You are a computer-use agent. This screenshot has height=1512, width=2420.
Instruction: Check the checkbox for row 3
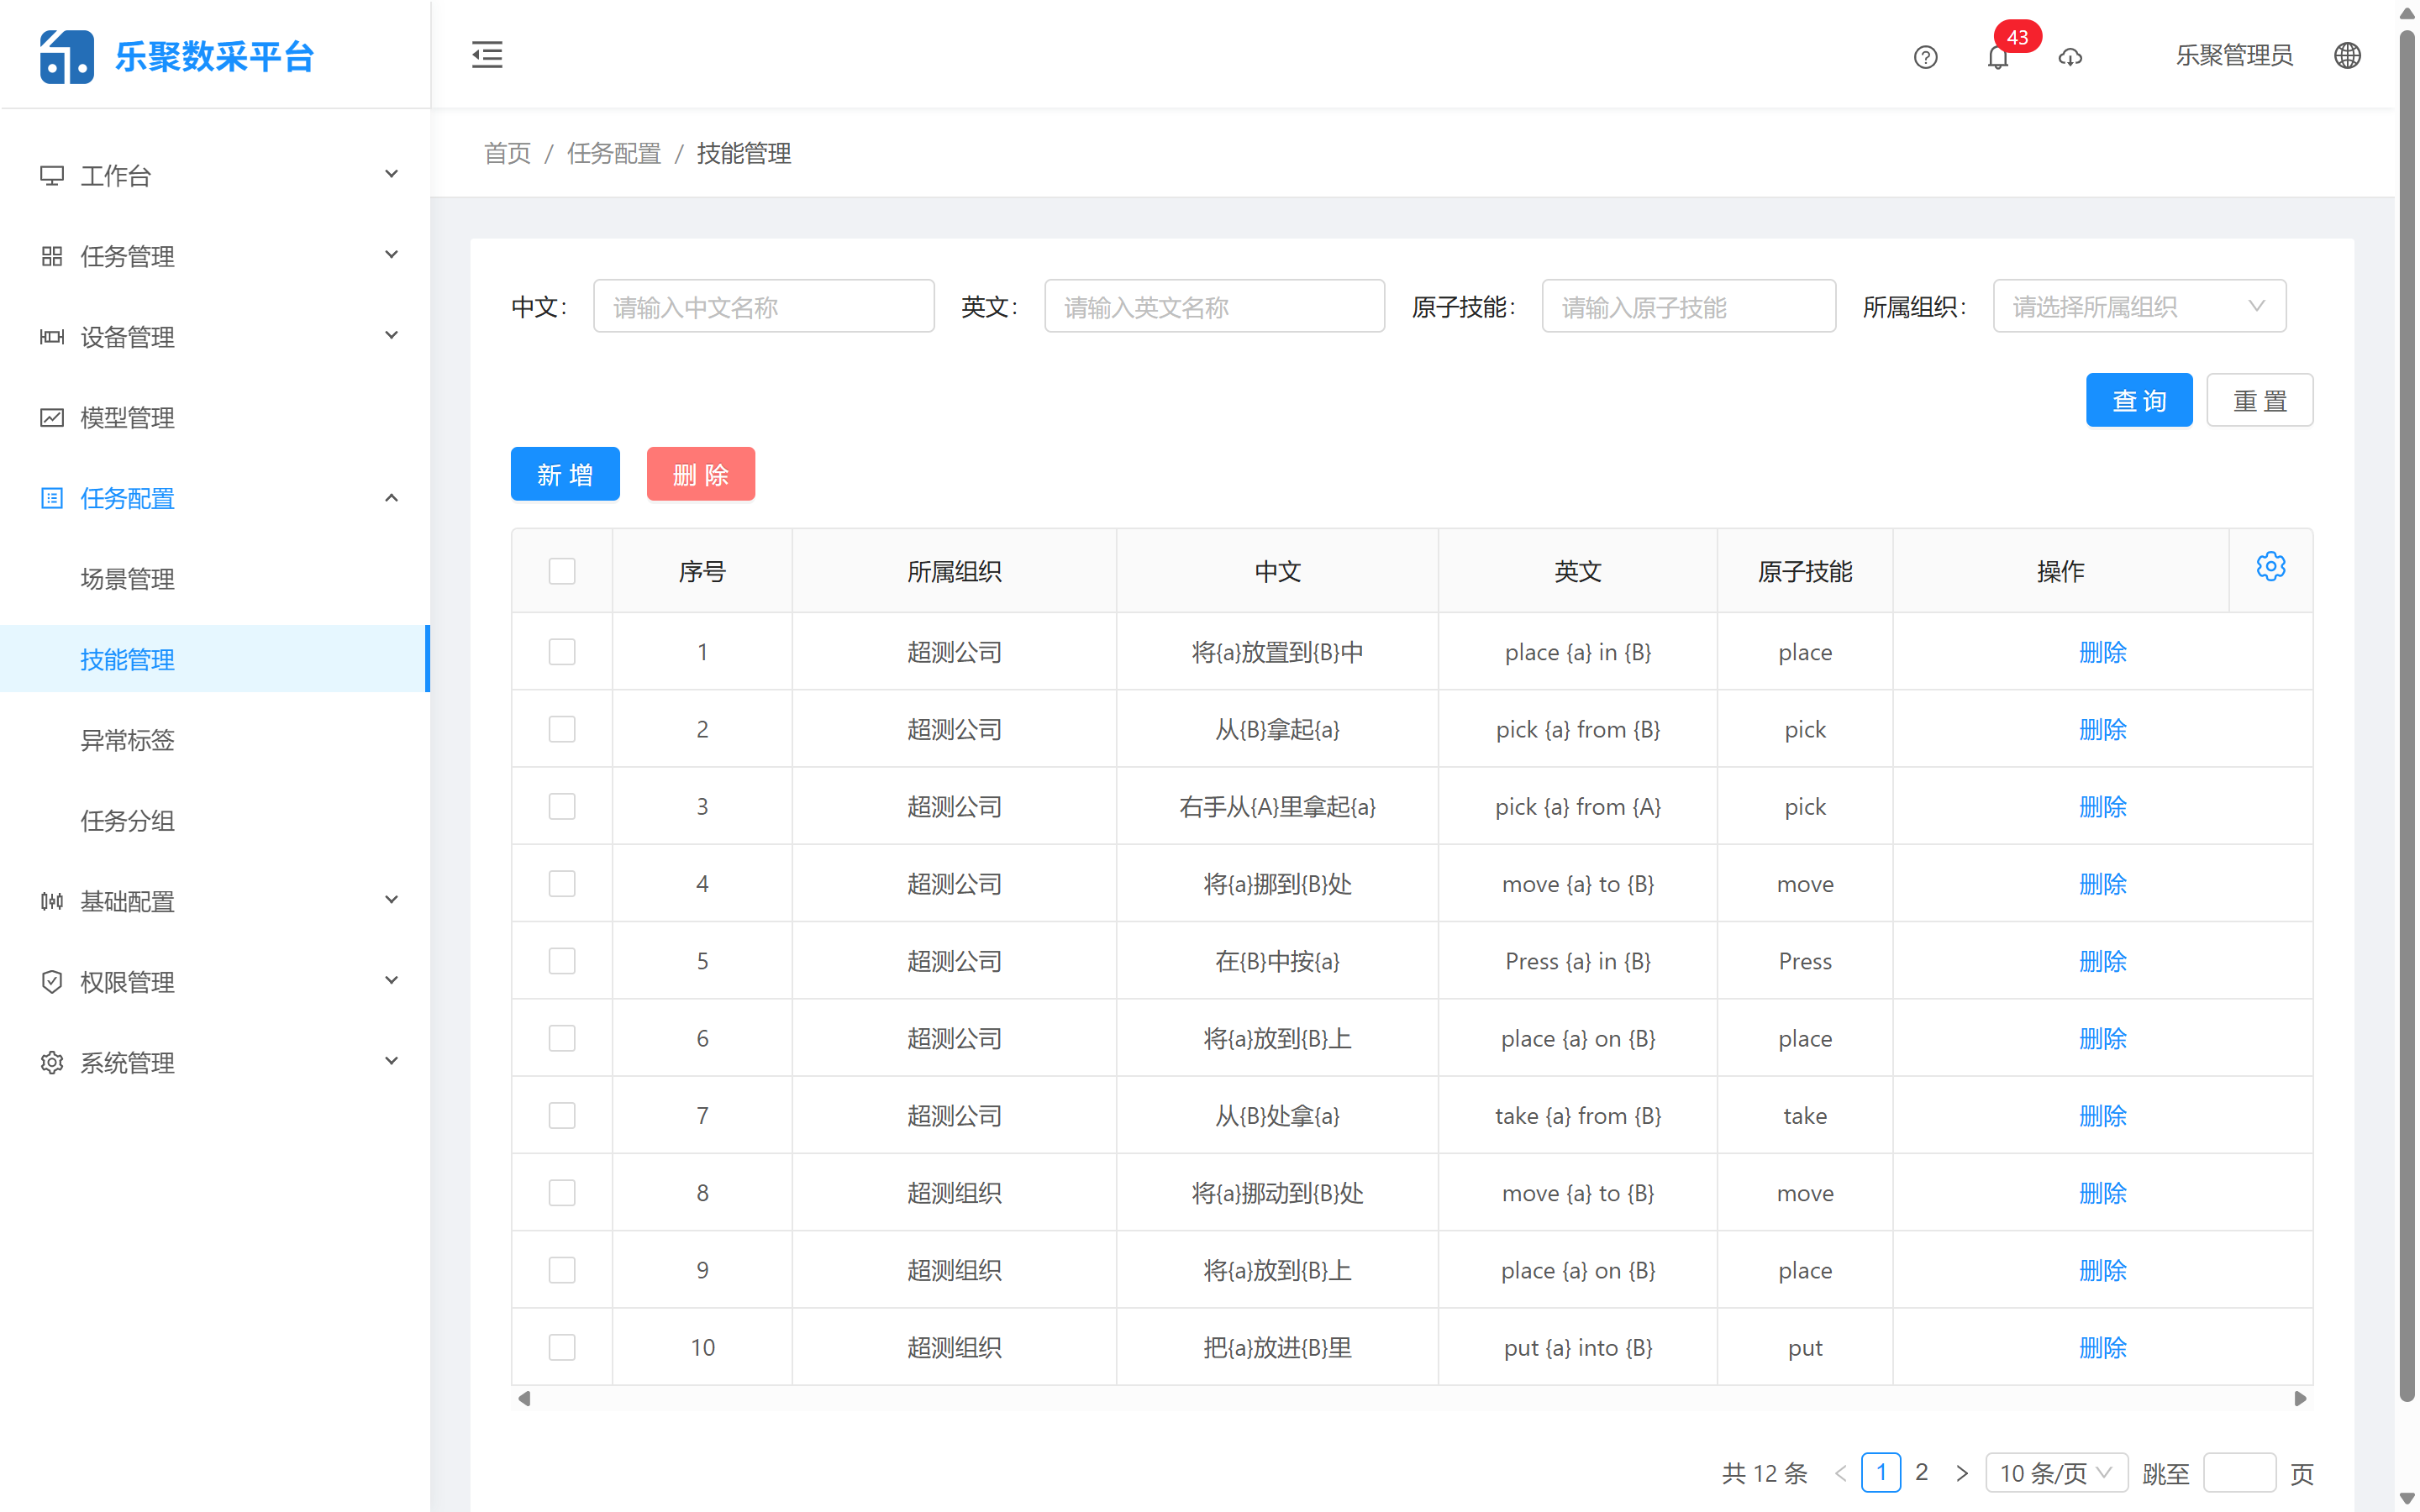click(x=562, y=806)
